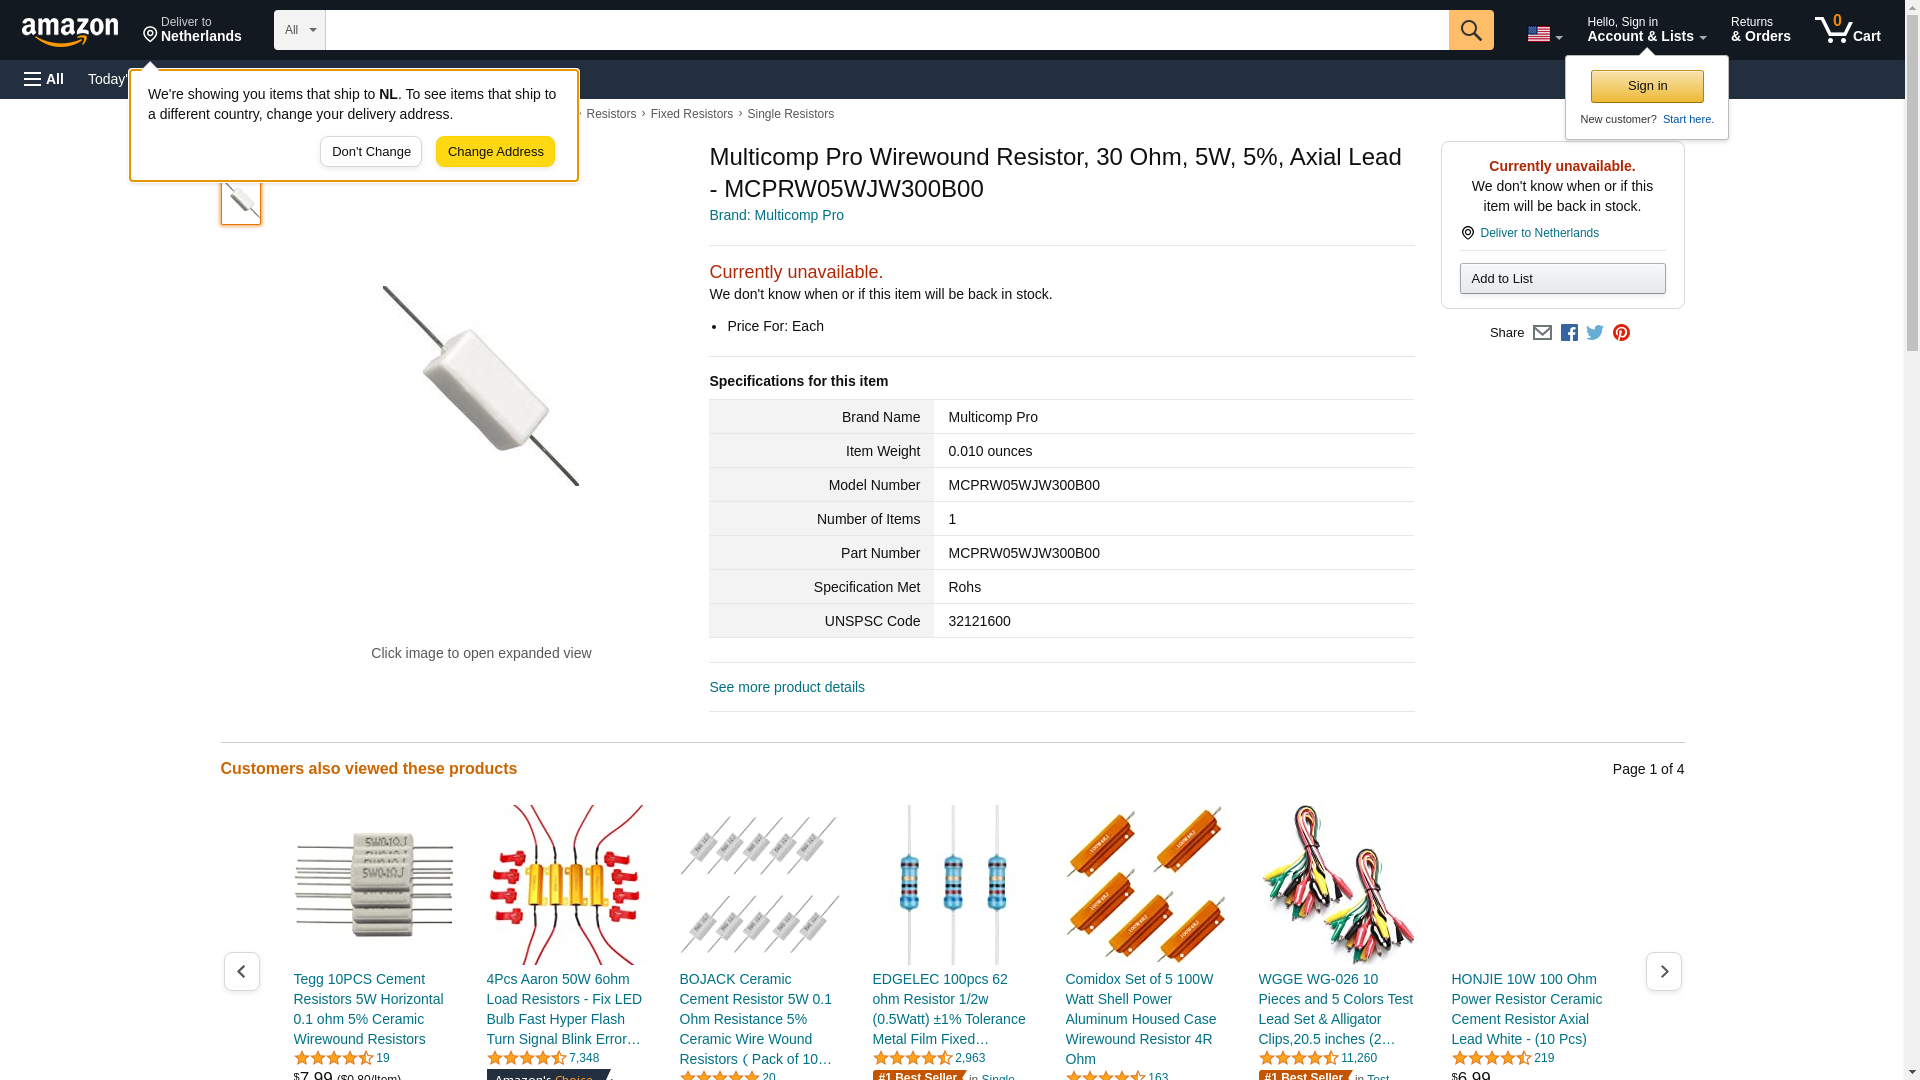The image size is (1920, 1080).
Task: Click the Change Address button
Action: click(495, 152)
